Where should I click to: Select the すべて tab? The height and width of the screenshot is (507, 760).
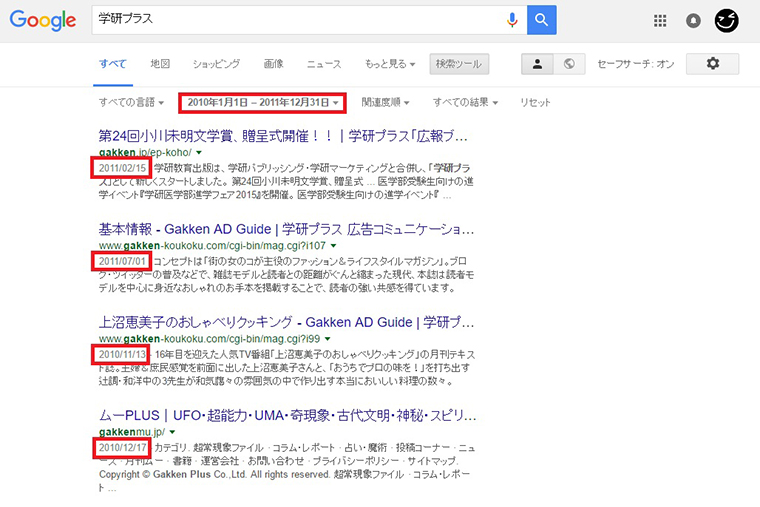(x=113, y=64)
